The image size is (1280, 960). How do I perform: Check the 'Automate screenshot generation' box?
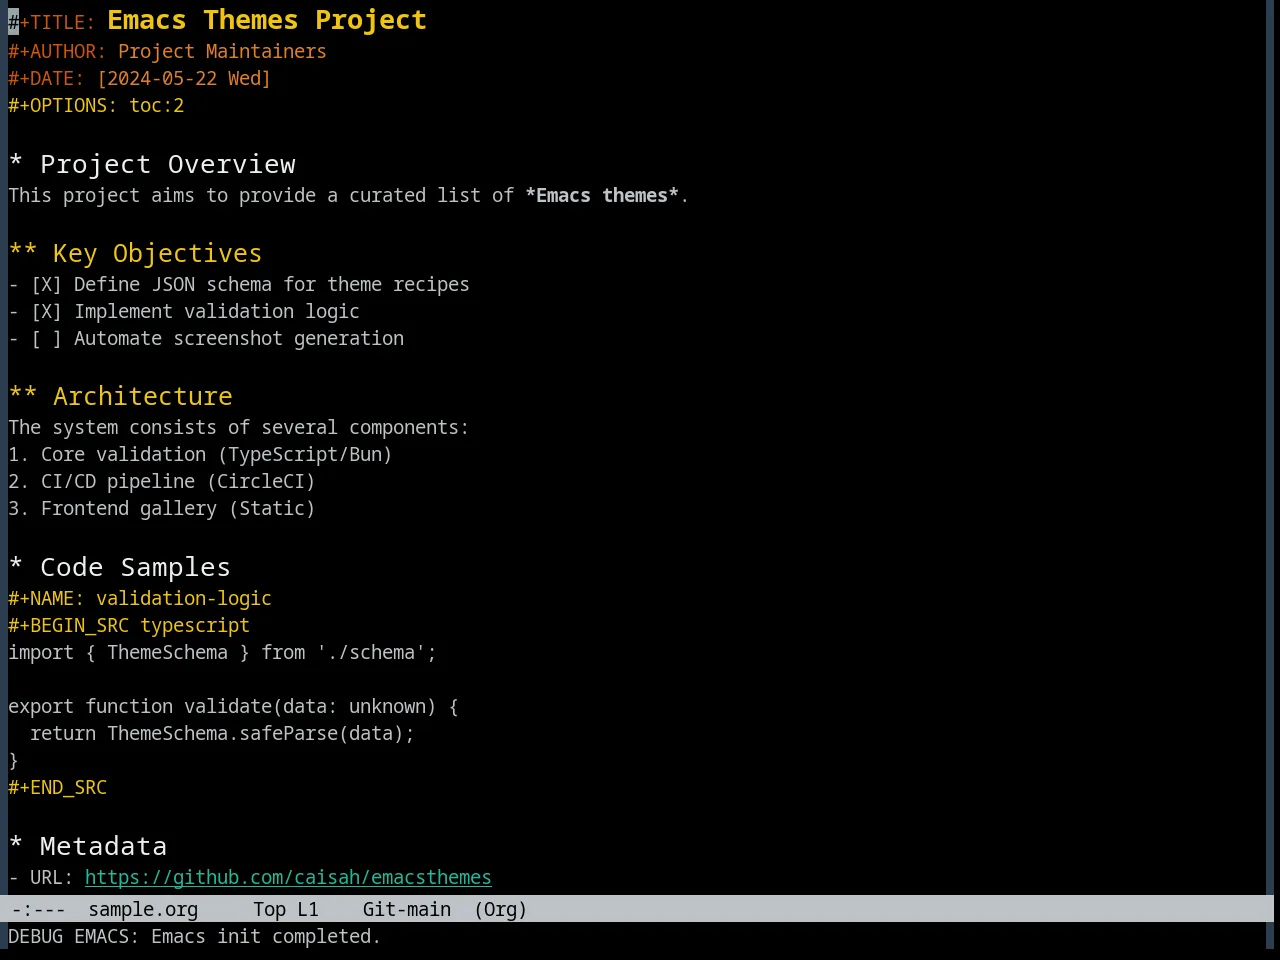point(46,339)
